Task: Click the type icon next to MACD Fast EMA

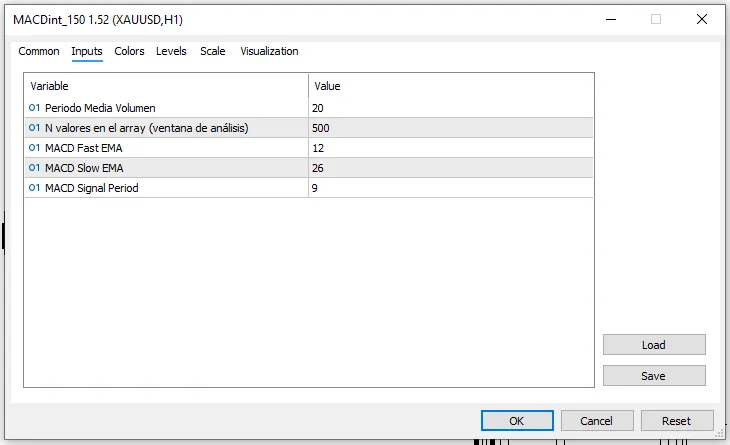Action: point(34,148)
